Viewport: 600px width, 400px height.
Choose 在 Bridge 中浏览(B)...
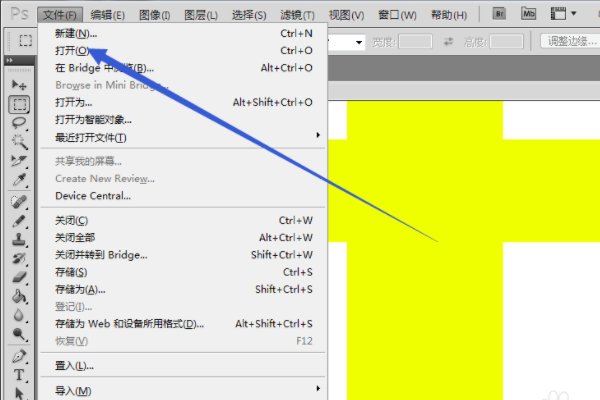(183, 68)
